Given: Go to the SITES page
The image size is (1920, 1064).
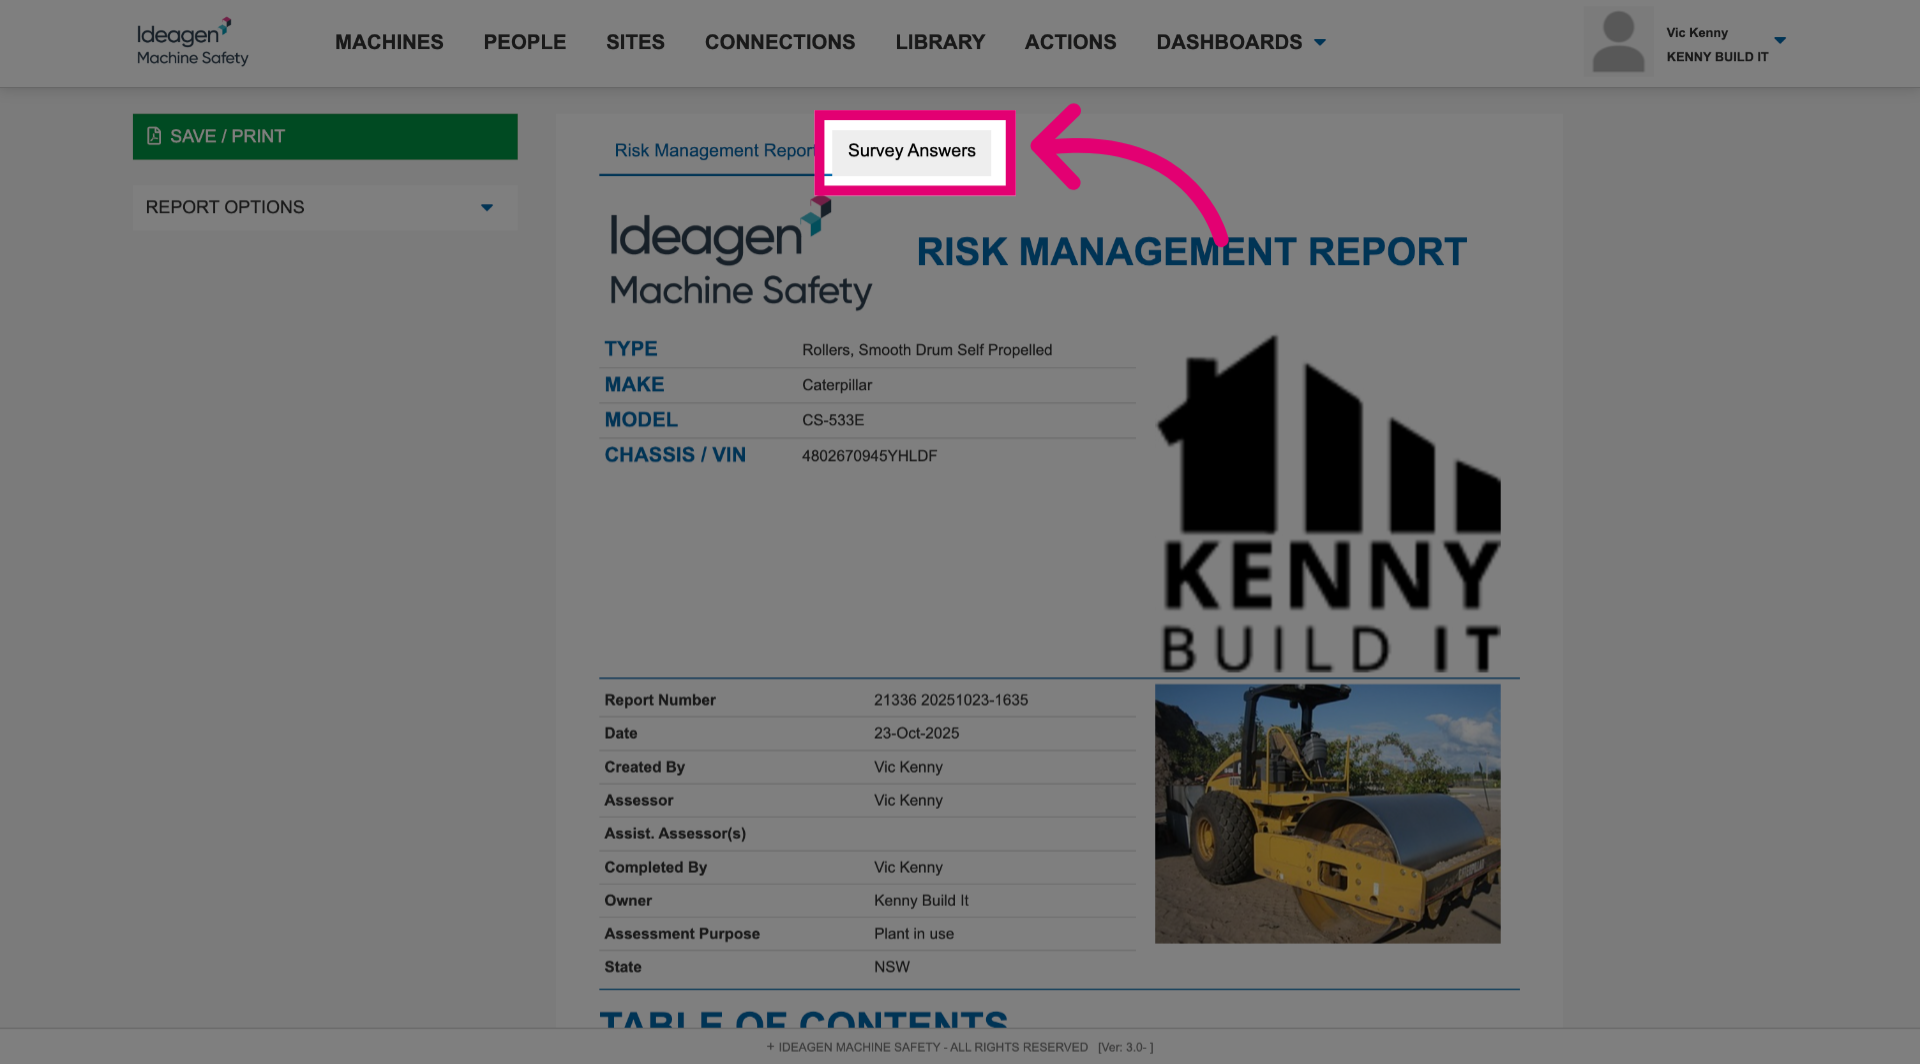Looking at the screenshot, I should pyautogui.click(x=635, y=42).
